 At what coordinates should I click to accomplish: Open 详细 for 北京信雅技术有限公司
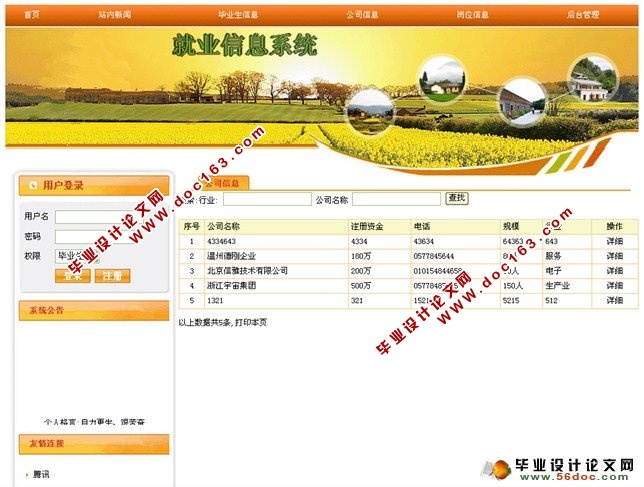pyautogui.click(x=614, y=271)
